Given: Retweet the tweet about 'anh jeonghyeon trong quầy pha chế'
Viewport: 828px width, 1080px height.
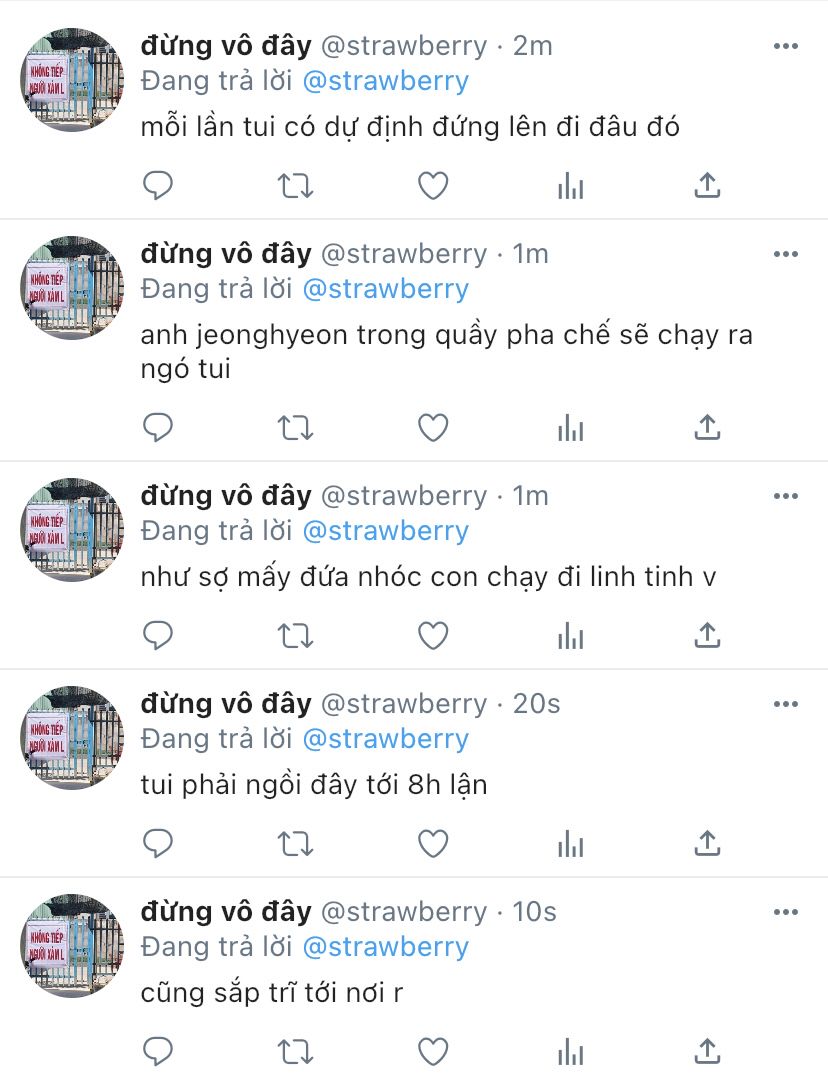Looking at the screenshot, I should coord(295,428).
